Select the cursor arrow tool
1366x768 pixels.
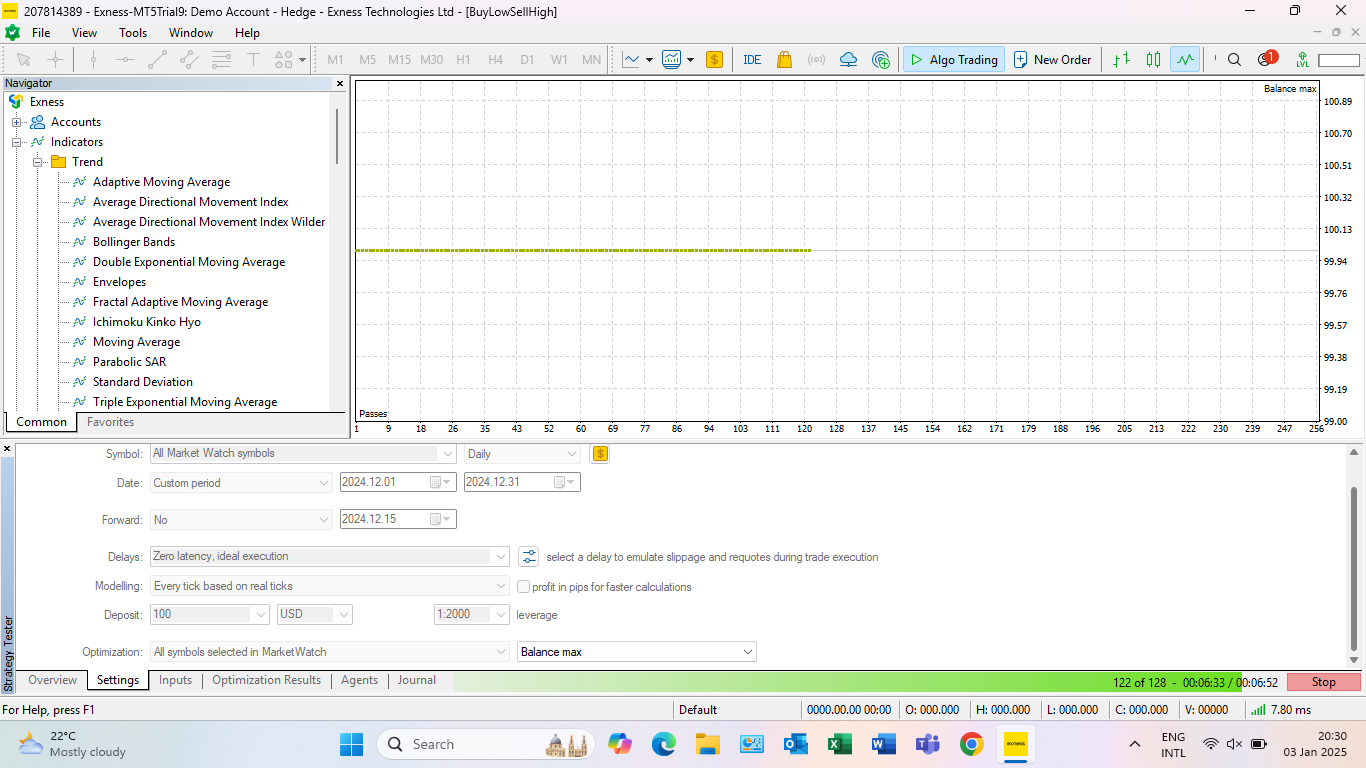coord(24,60)
